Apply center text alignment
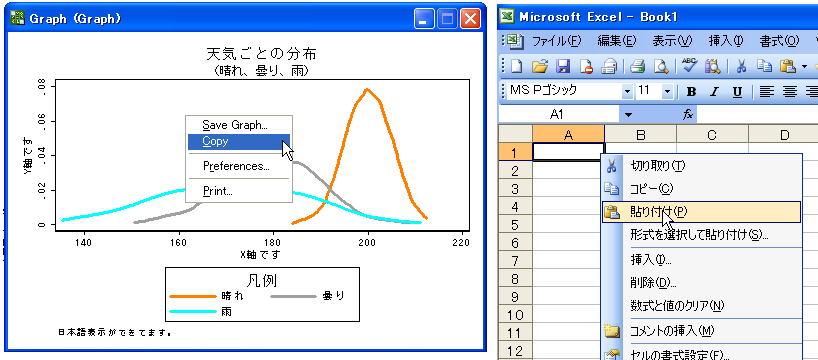This screenshot has width=818, height=360. pos(790,92)
